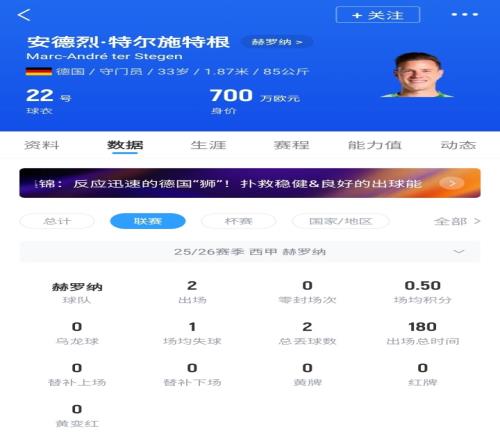This screenshot has height=440, width=500.
Task: Open the 赛程 tab
Action: tap(291, 145)
